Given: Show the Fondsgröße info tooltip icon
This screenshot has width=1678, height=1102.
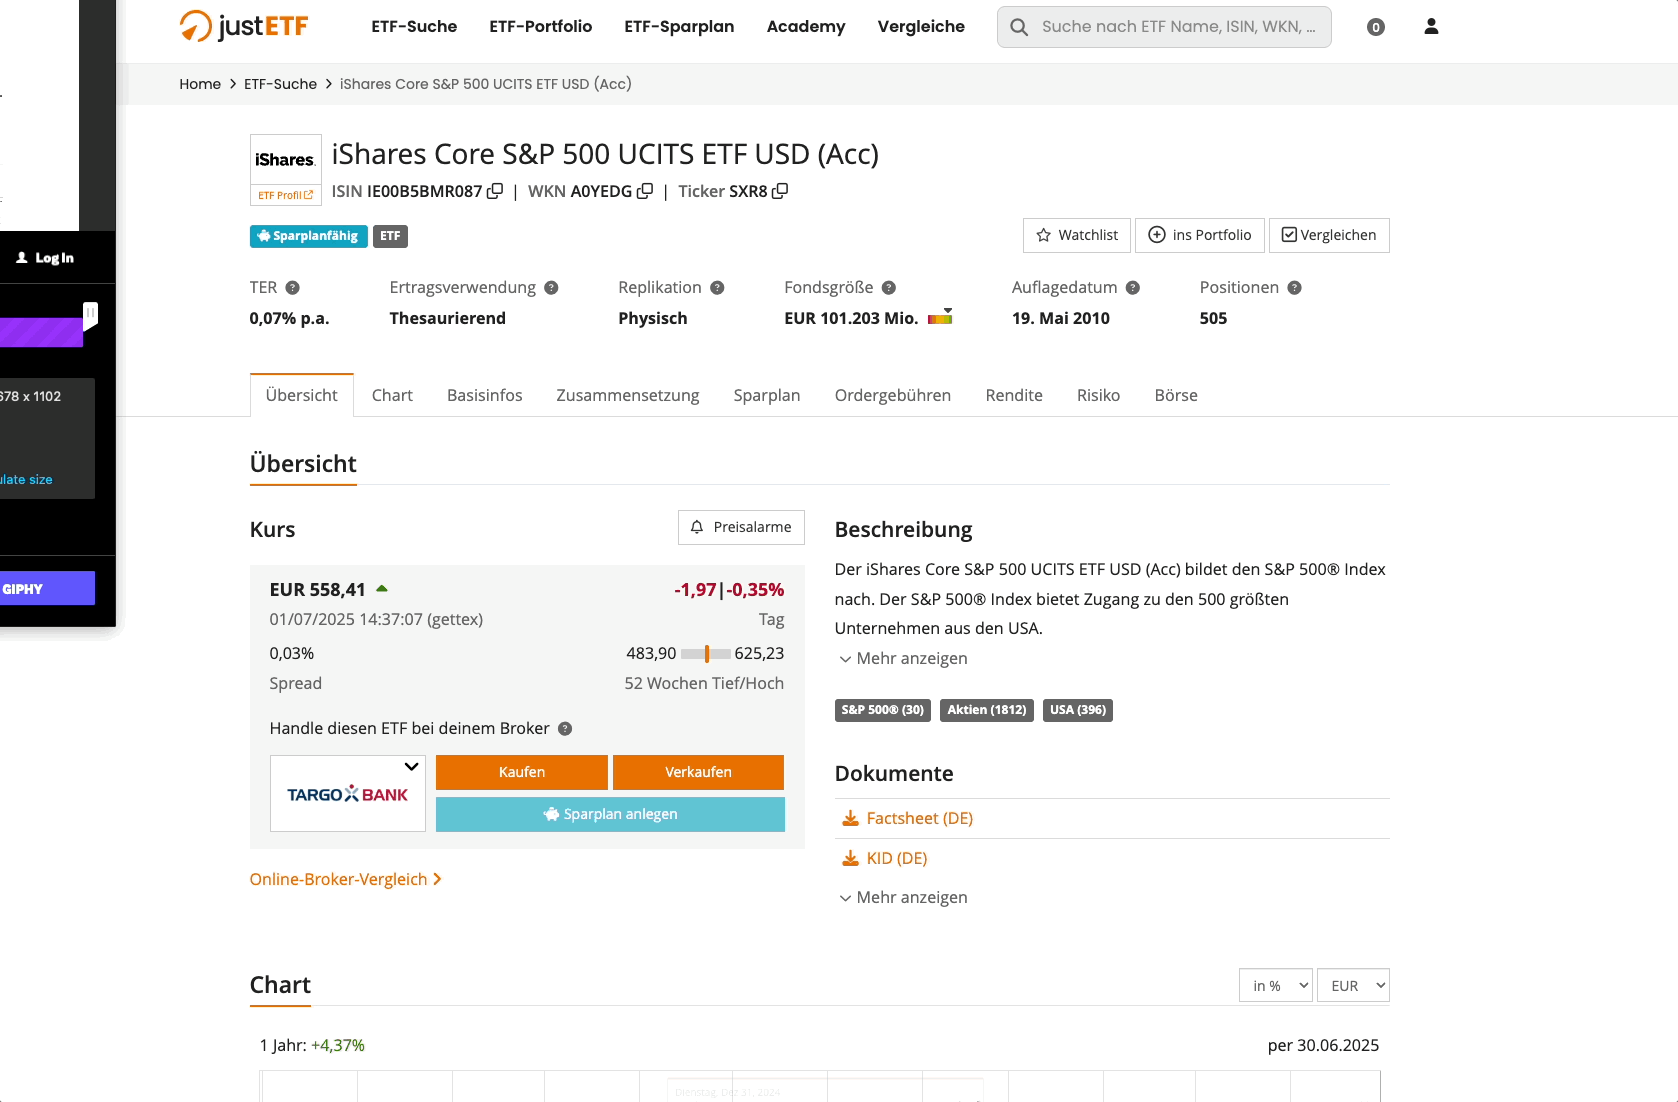Looking at the screenshot, I should coord(889,288).
